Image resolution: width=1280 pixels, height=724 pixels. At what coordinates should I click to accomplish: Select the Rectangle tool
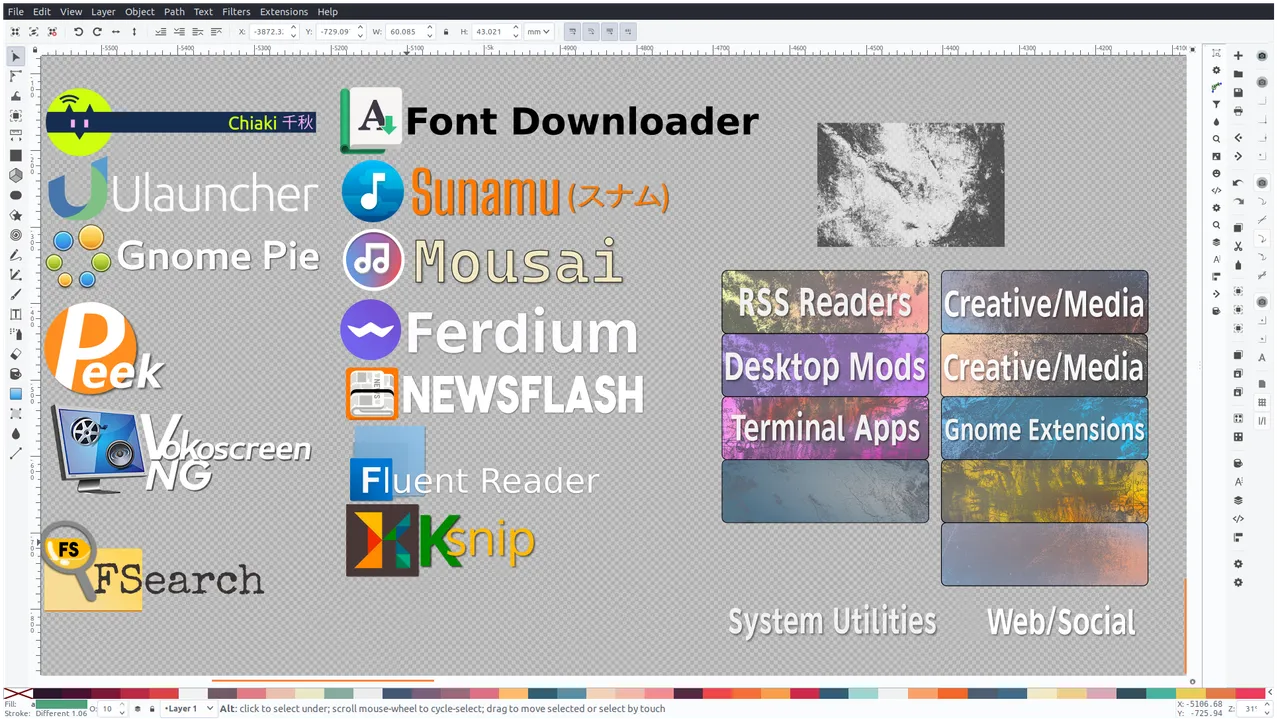point(16,156)
